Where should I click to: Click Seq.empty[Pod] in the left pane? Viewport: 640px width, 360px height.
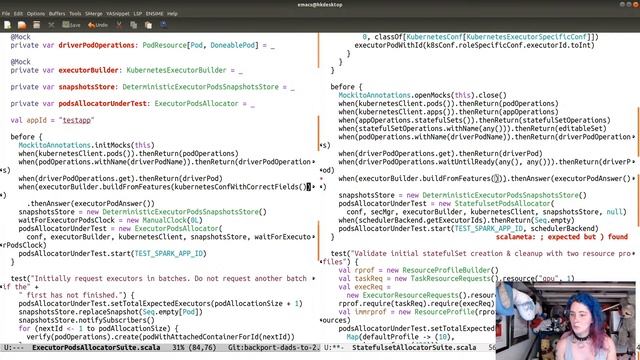[172, 312]
